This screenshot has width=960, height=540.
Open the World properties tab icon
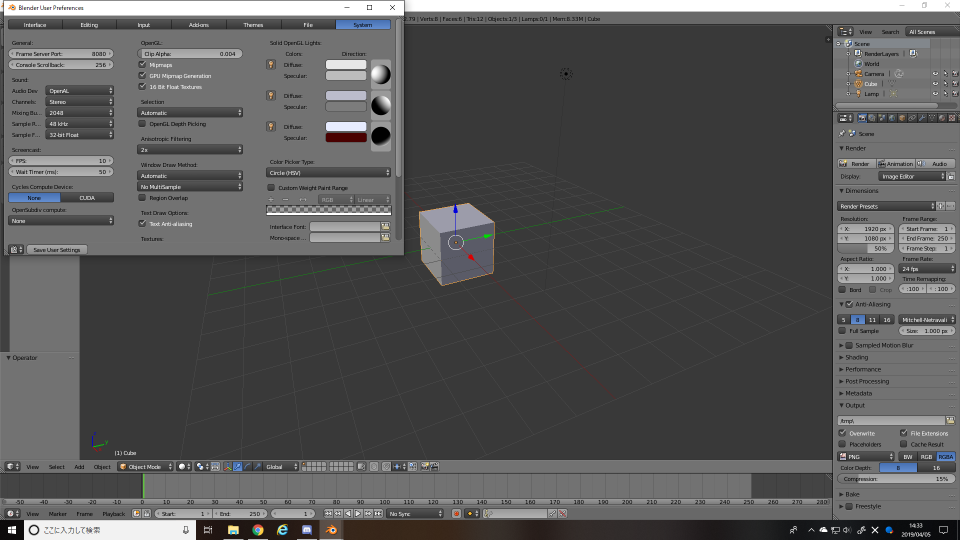coord(892,118)
